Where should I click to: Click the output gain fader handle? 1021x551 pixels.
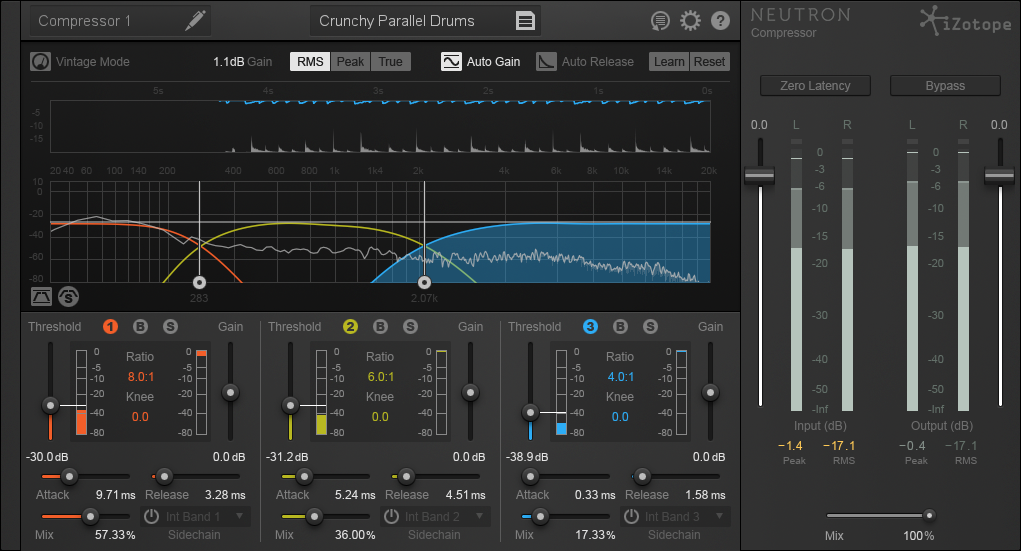pos(1000,175)
